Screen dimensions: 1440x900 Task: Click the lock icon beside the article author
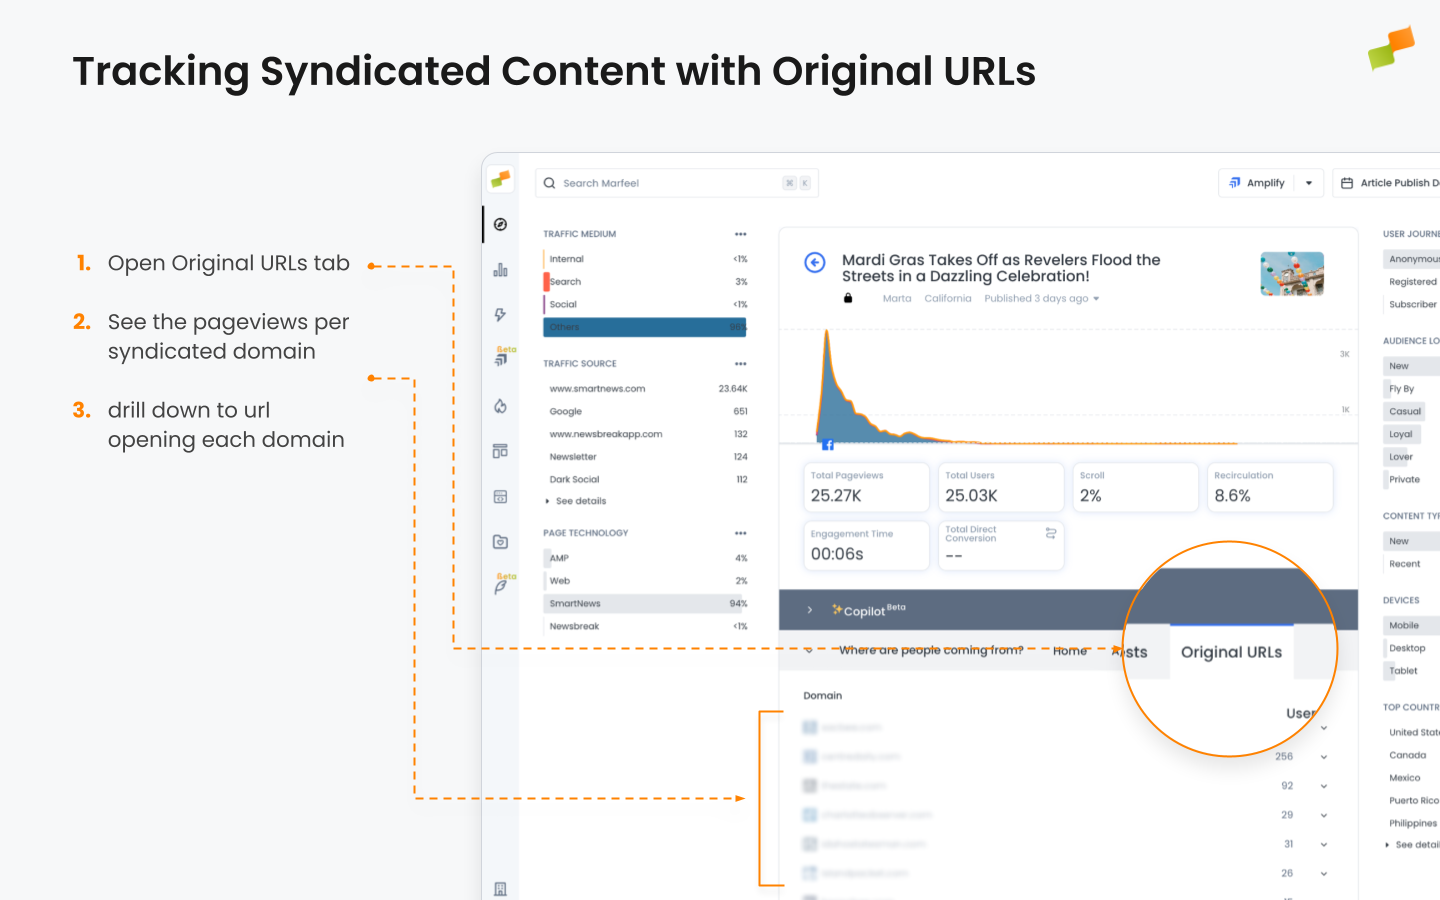(x=848, y=297)
